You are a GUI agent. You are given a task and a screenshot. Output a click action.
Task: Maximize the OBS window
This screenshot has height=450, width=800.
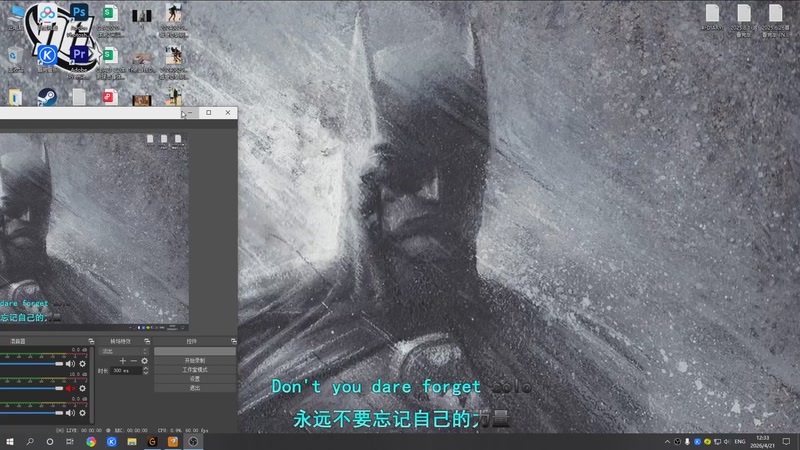[209, 113]
